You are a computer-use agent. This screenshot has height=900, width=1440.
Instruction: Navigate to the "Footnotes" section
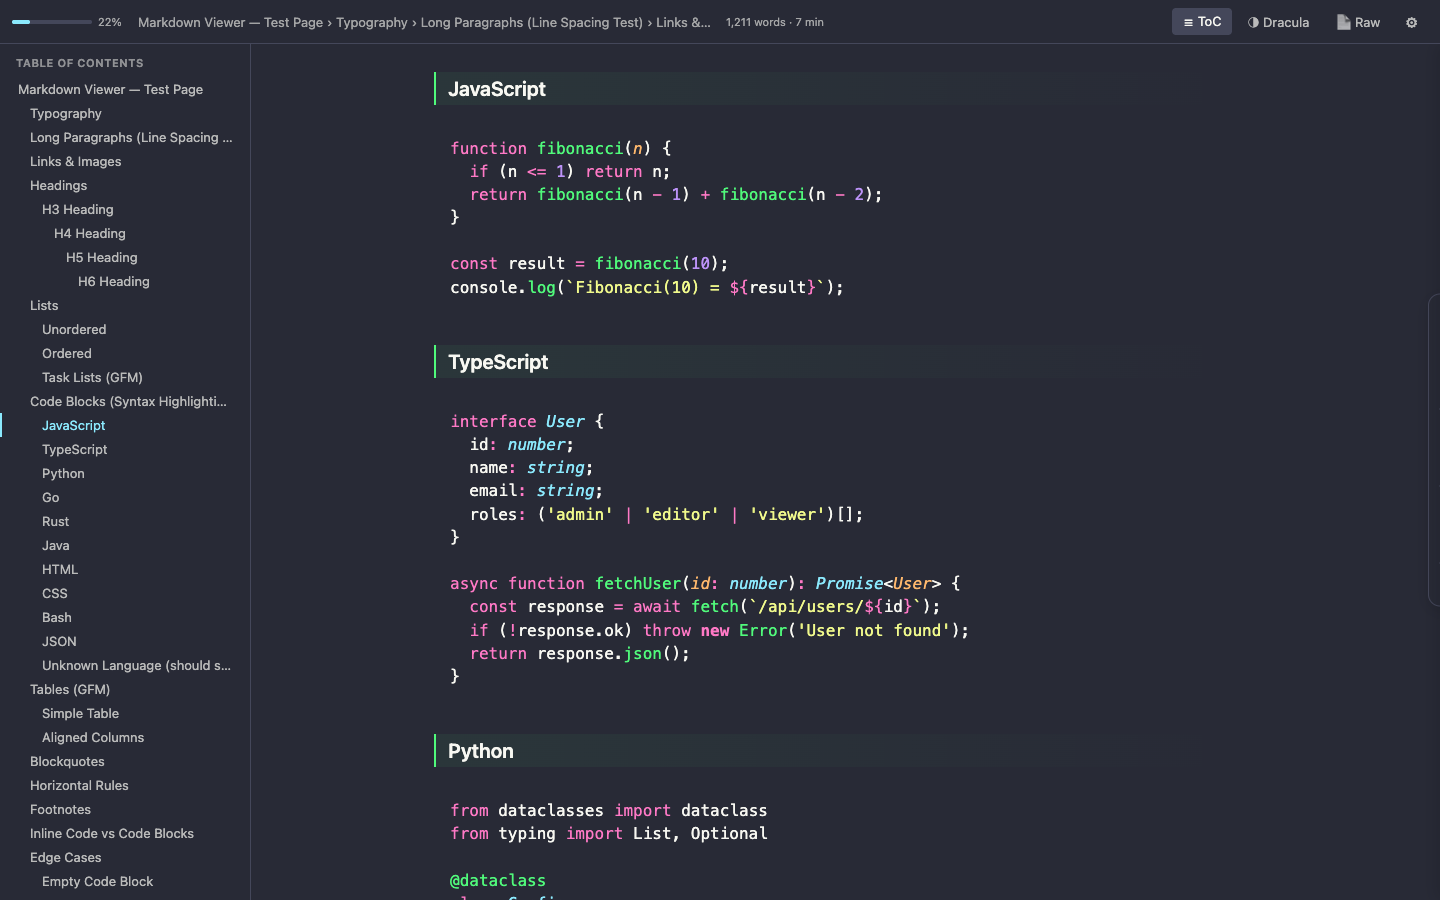[60, 809]
